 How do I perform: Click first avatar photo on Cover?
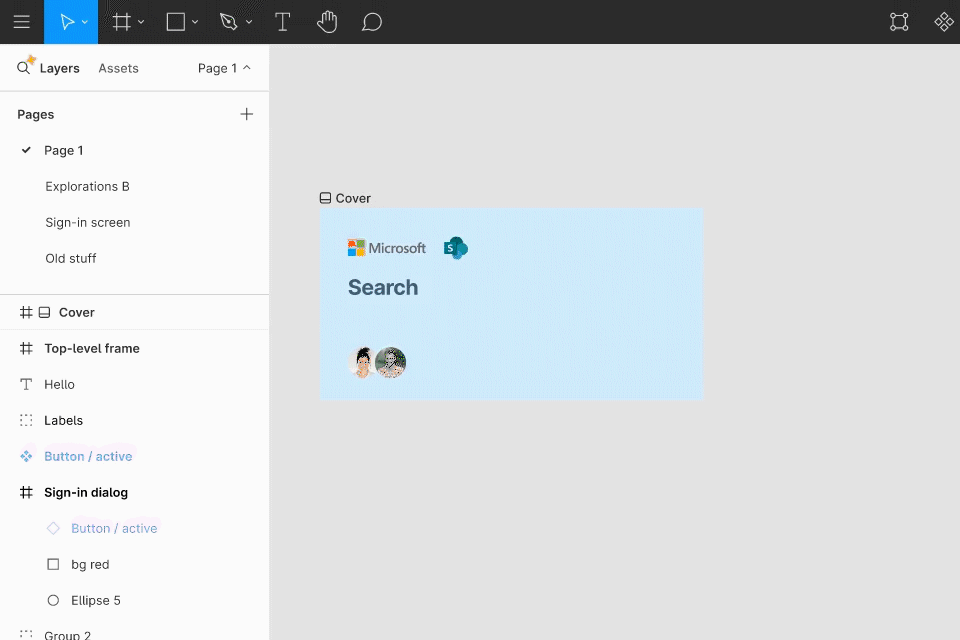click(x=362, y=363)
